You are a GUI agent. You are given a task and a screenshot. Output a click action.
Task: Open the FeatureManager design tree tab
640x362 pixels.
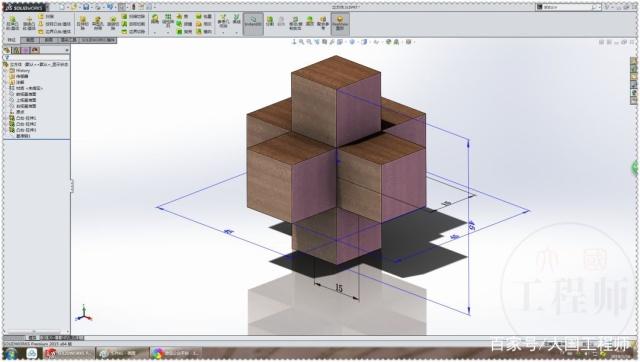(7, 50)
